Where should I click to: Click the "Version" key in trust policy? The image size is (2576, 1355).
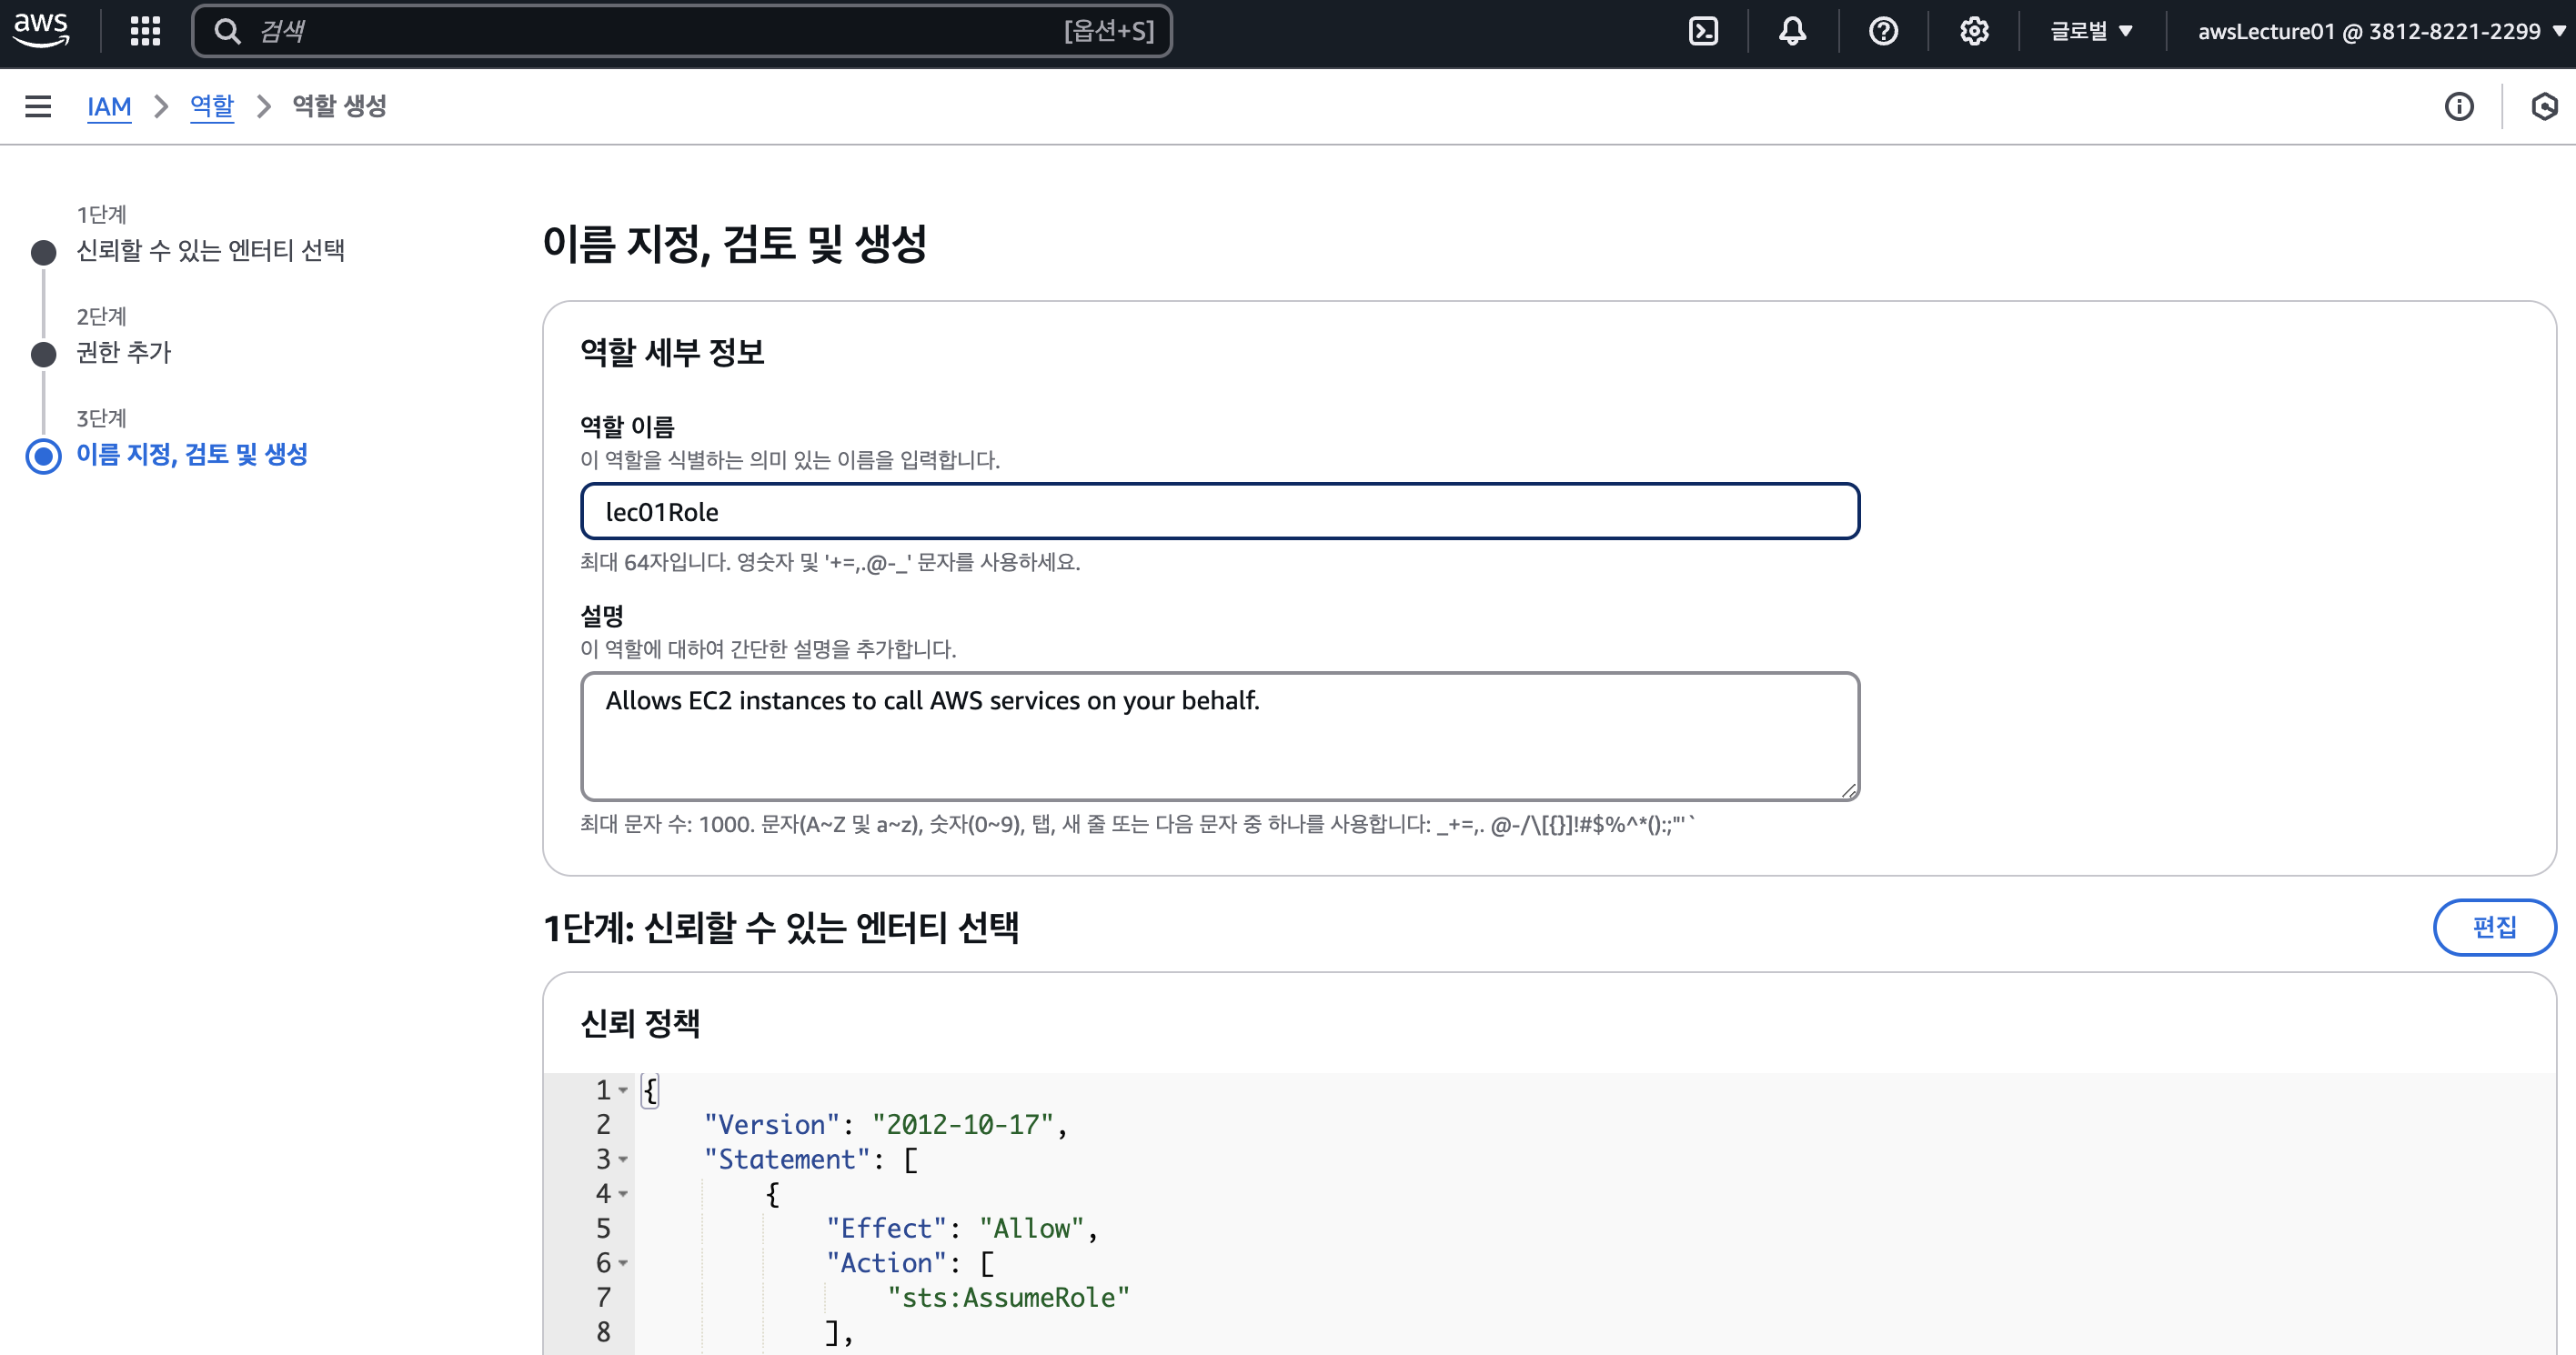point(772,1125)
